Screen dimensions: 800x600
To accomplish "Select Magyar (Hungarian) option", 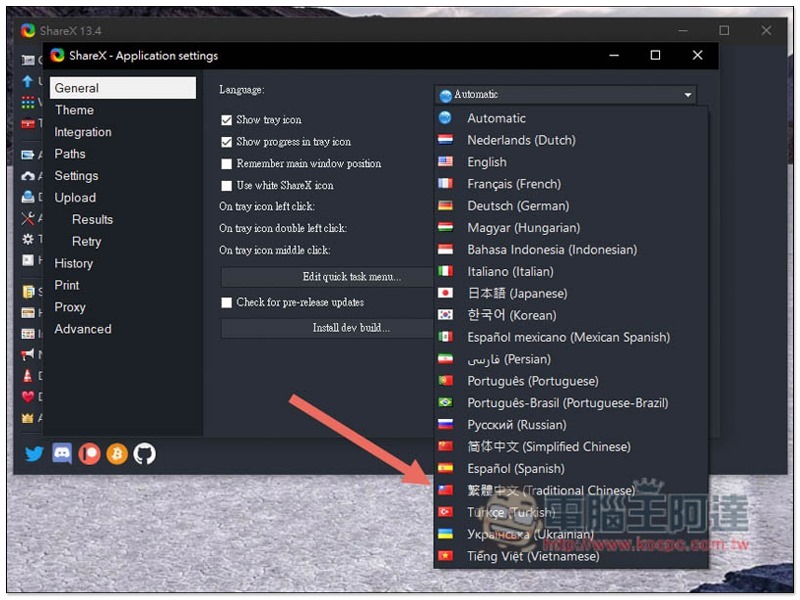I will [571, 228].
